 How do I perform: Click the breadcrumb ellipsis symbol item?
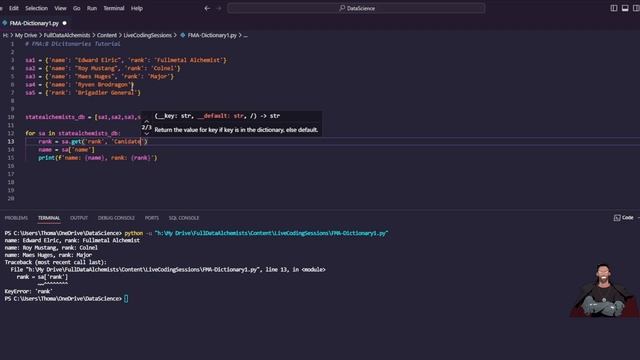click(x=246, y=36)
